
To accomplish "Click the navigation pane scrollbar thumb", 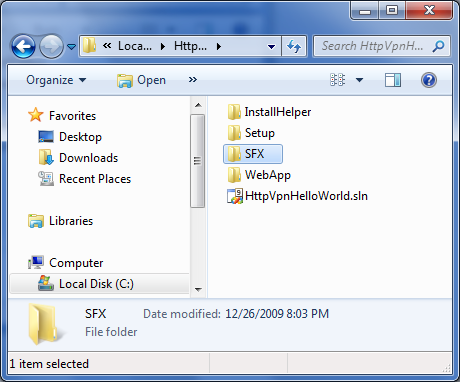I will pos(198,161).
